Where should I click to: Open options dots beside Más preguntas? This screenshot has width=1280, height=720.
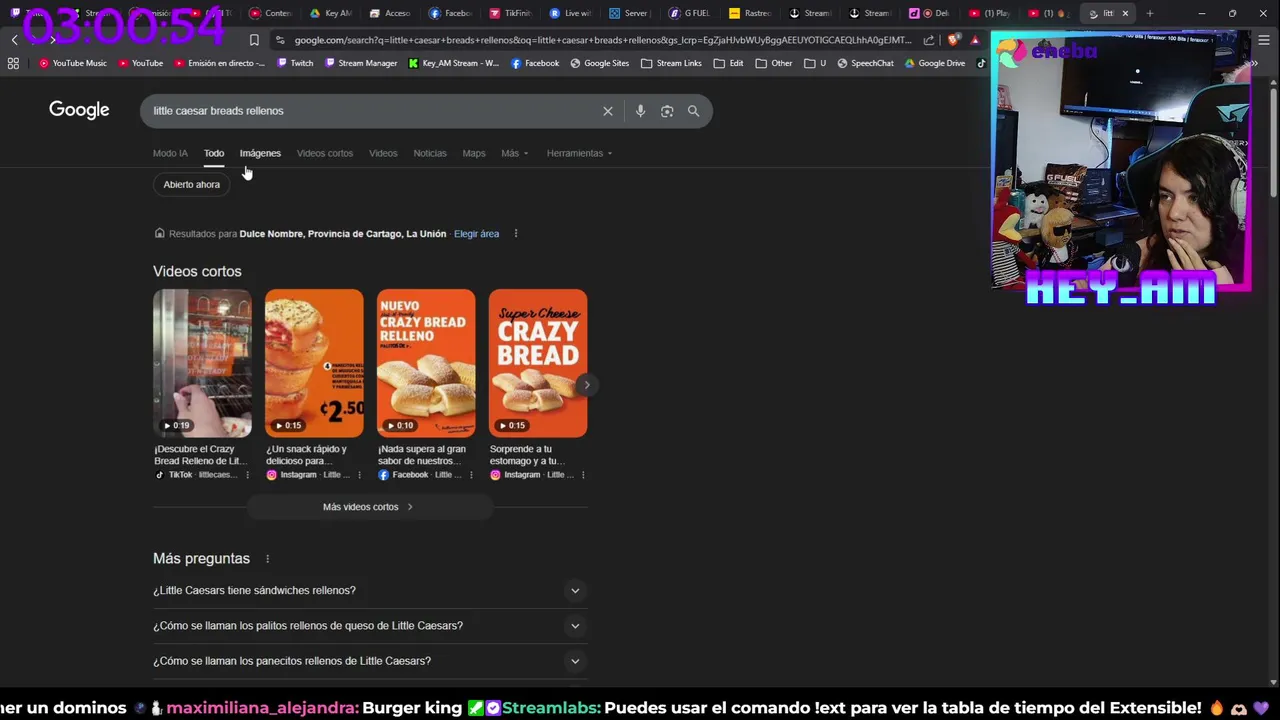click(267, 559)
